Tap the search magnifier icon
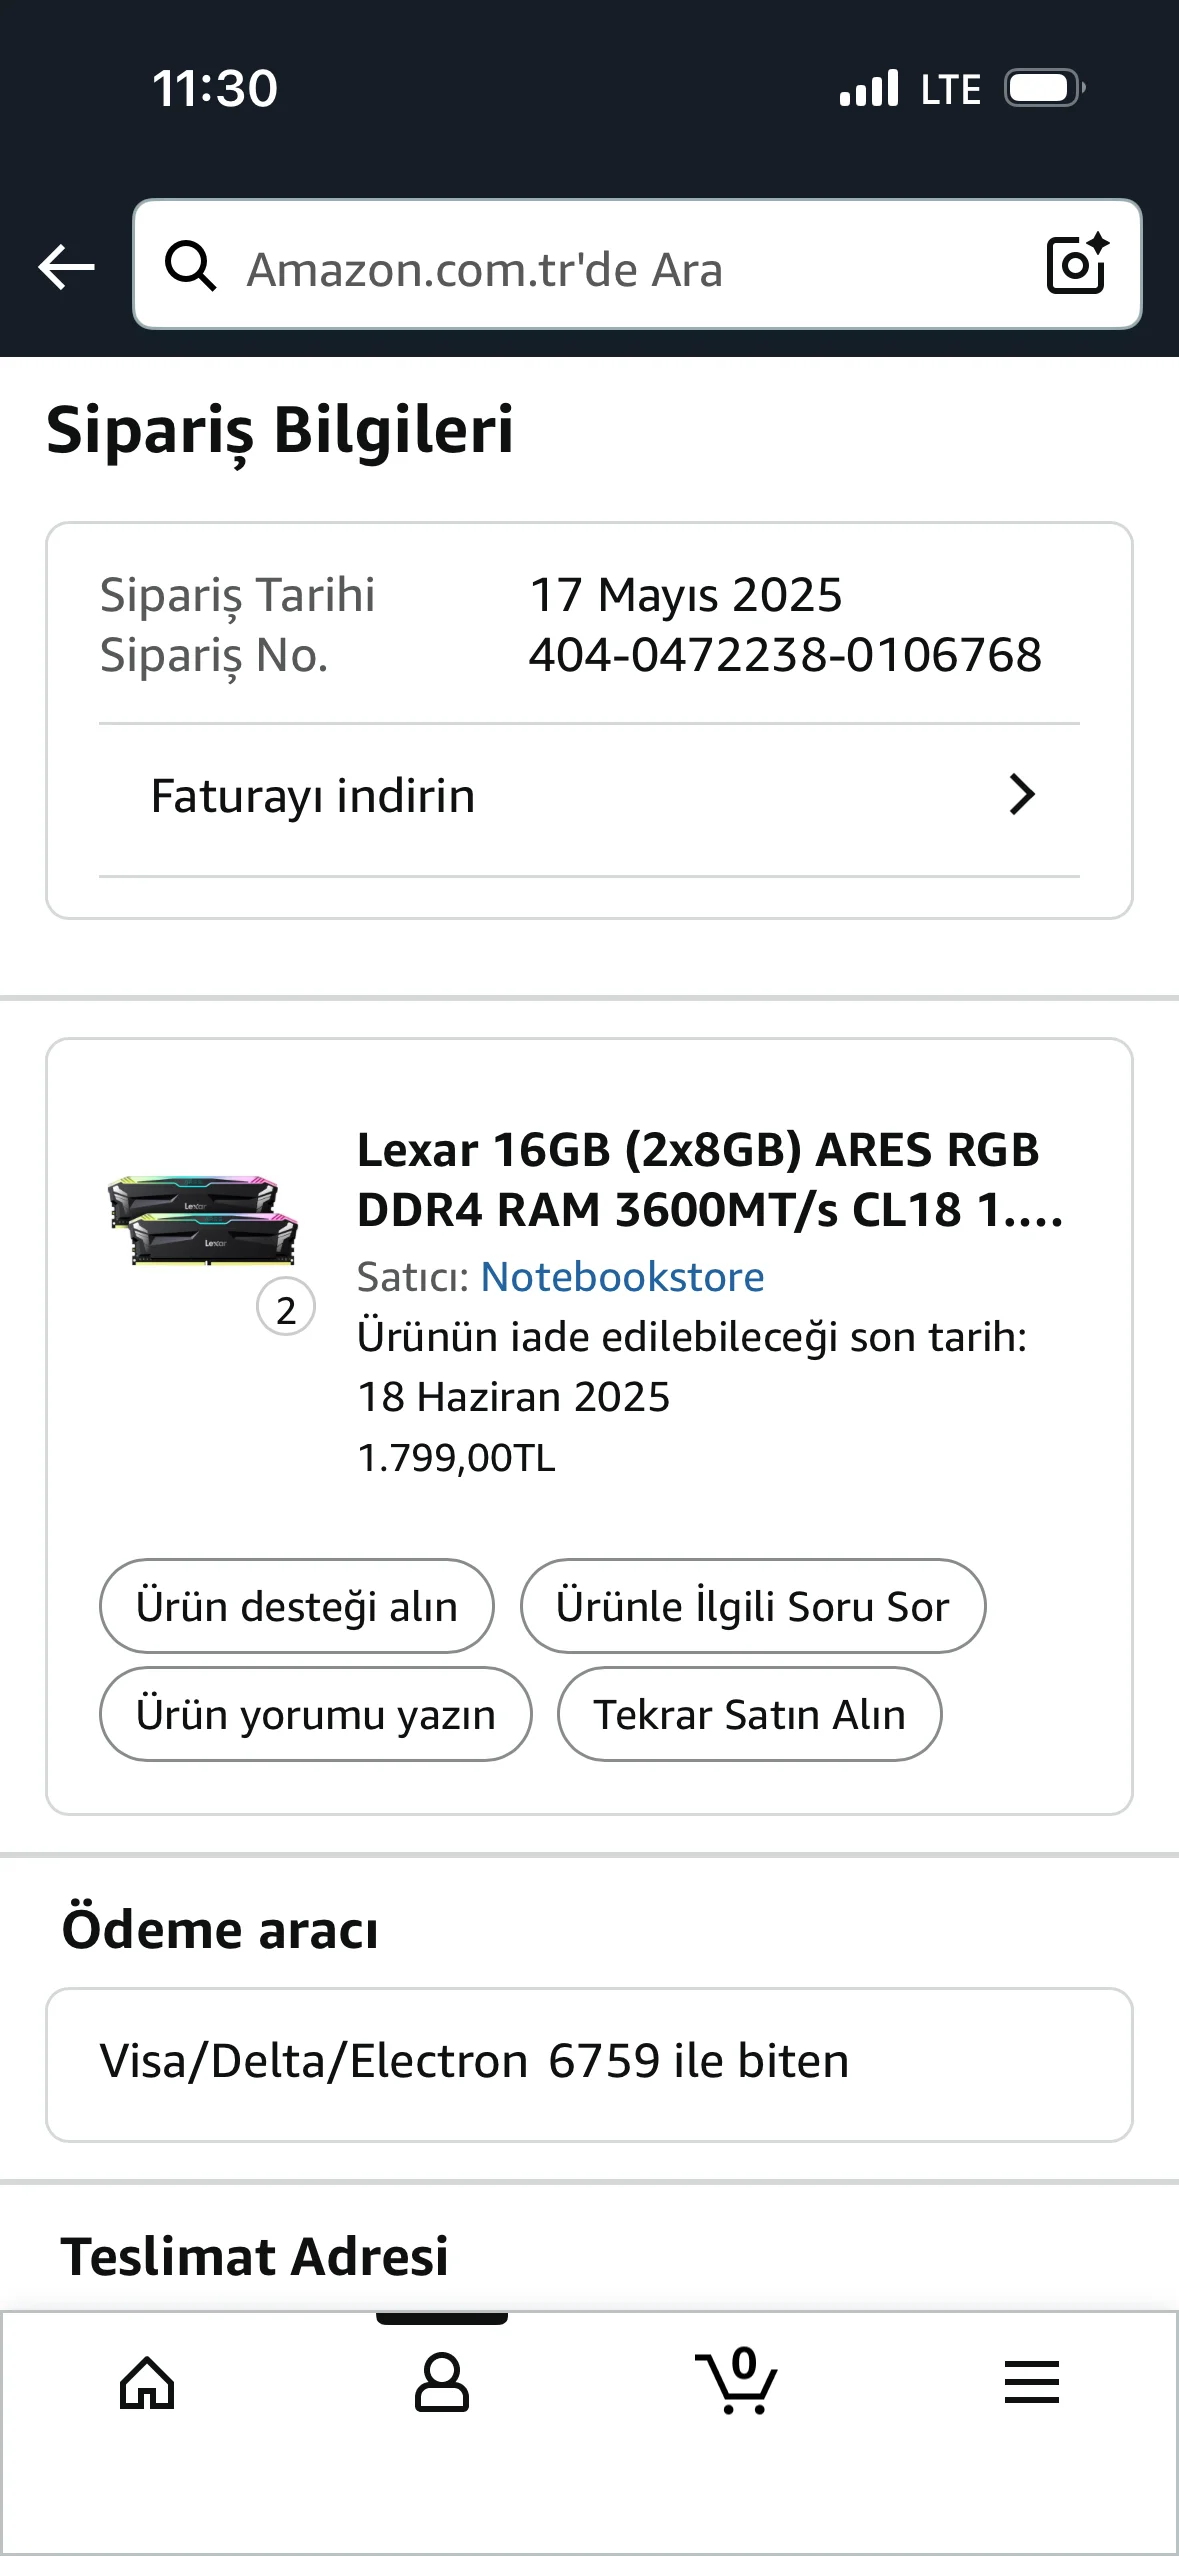Screen dimensions: 1179x2556 pos(190,266)
